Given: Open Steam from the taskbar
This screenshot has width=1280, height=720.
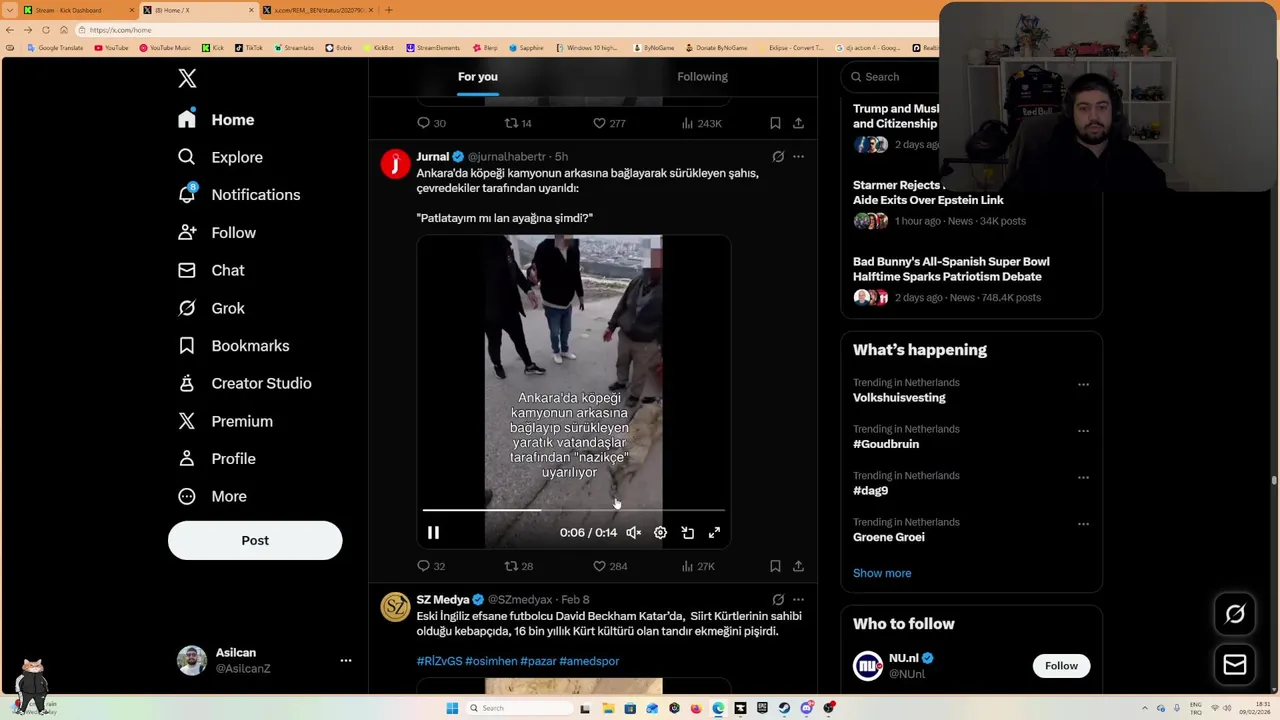Looking at the screenshot, I should pos(784,708).
